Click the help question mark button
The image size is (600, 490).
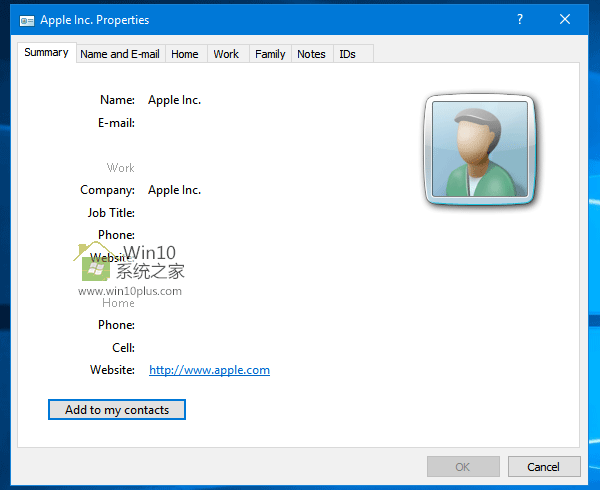[x=520, y=19]
